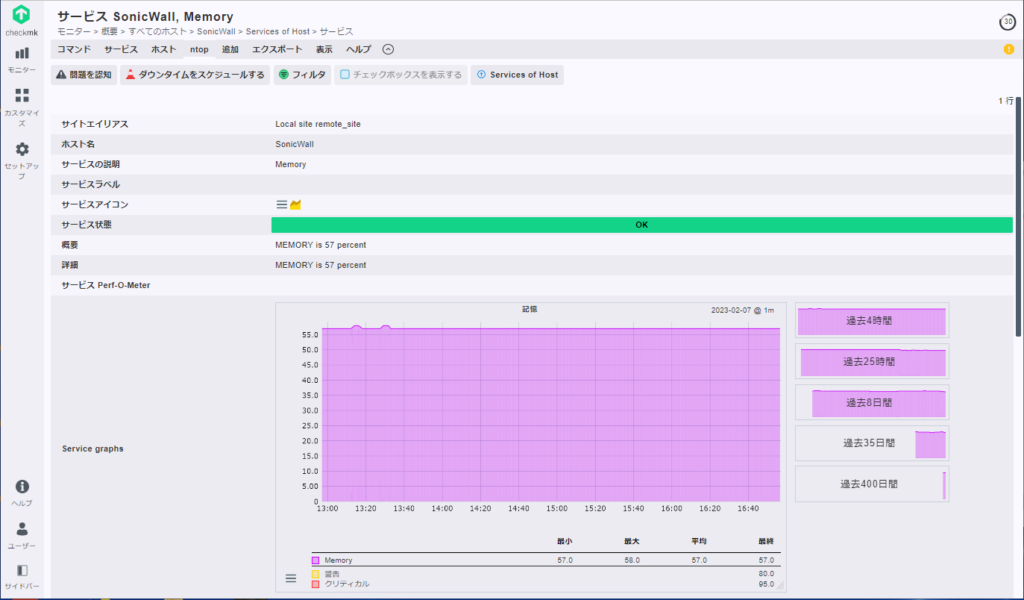Click the summary text MEMORY is 57 percent
Image resolution: width=1024 pixels, height=600 pixels.
(321, 245)
